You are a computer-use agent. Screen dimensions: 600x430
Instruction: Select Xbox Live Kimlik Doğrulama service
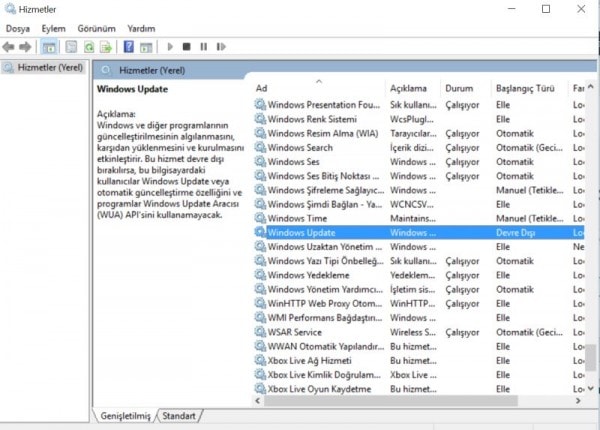click(x=419, y=375)
